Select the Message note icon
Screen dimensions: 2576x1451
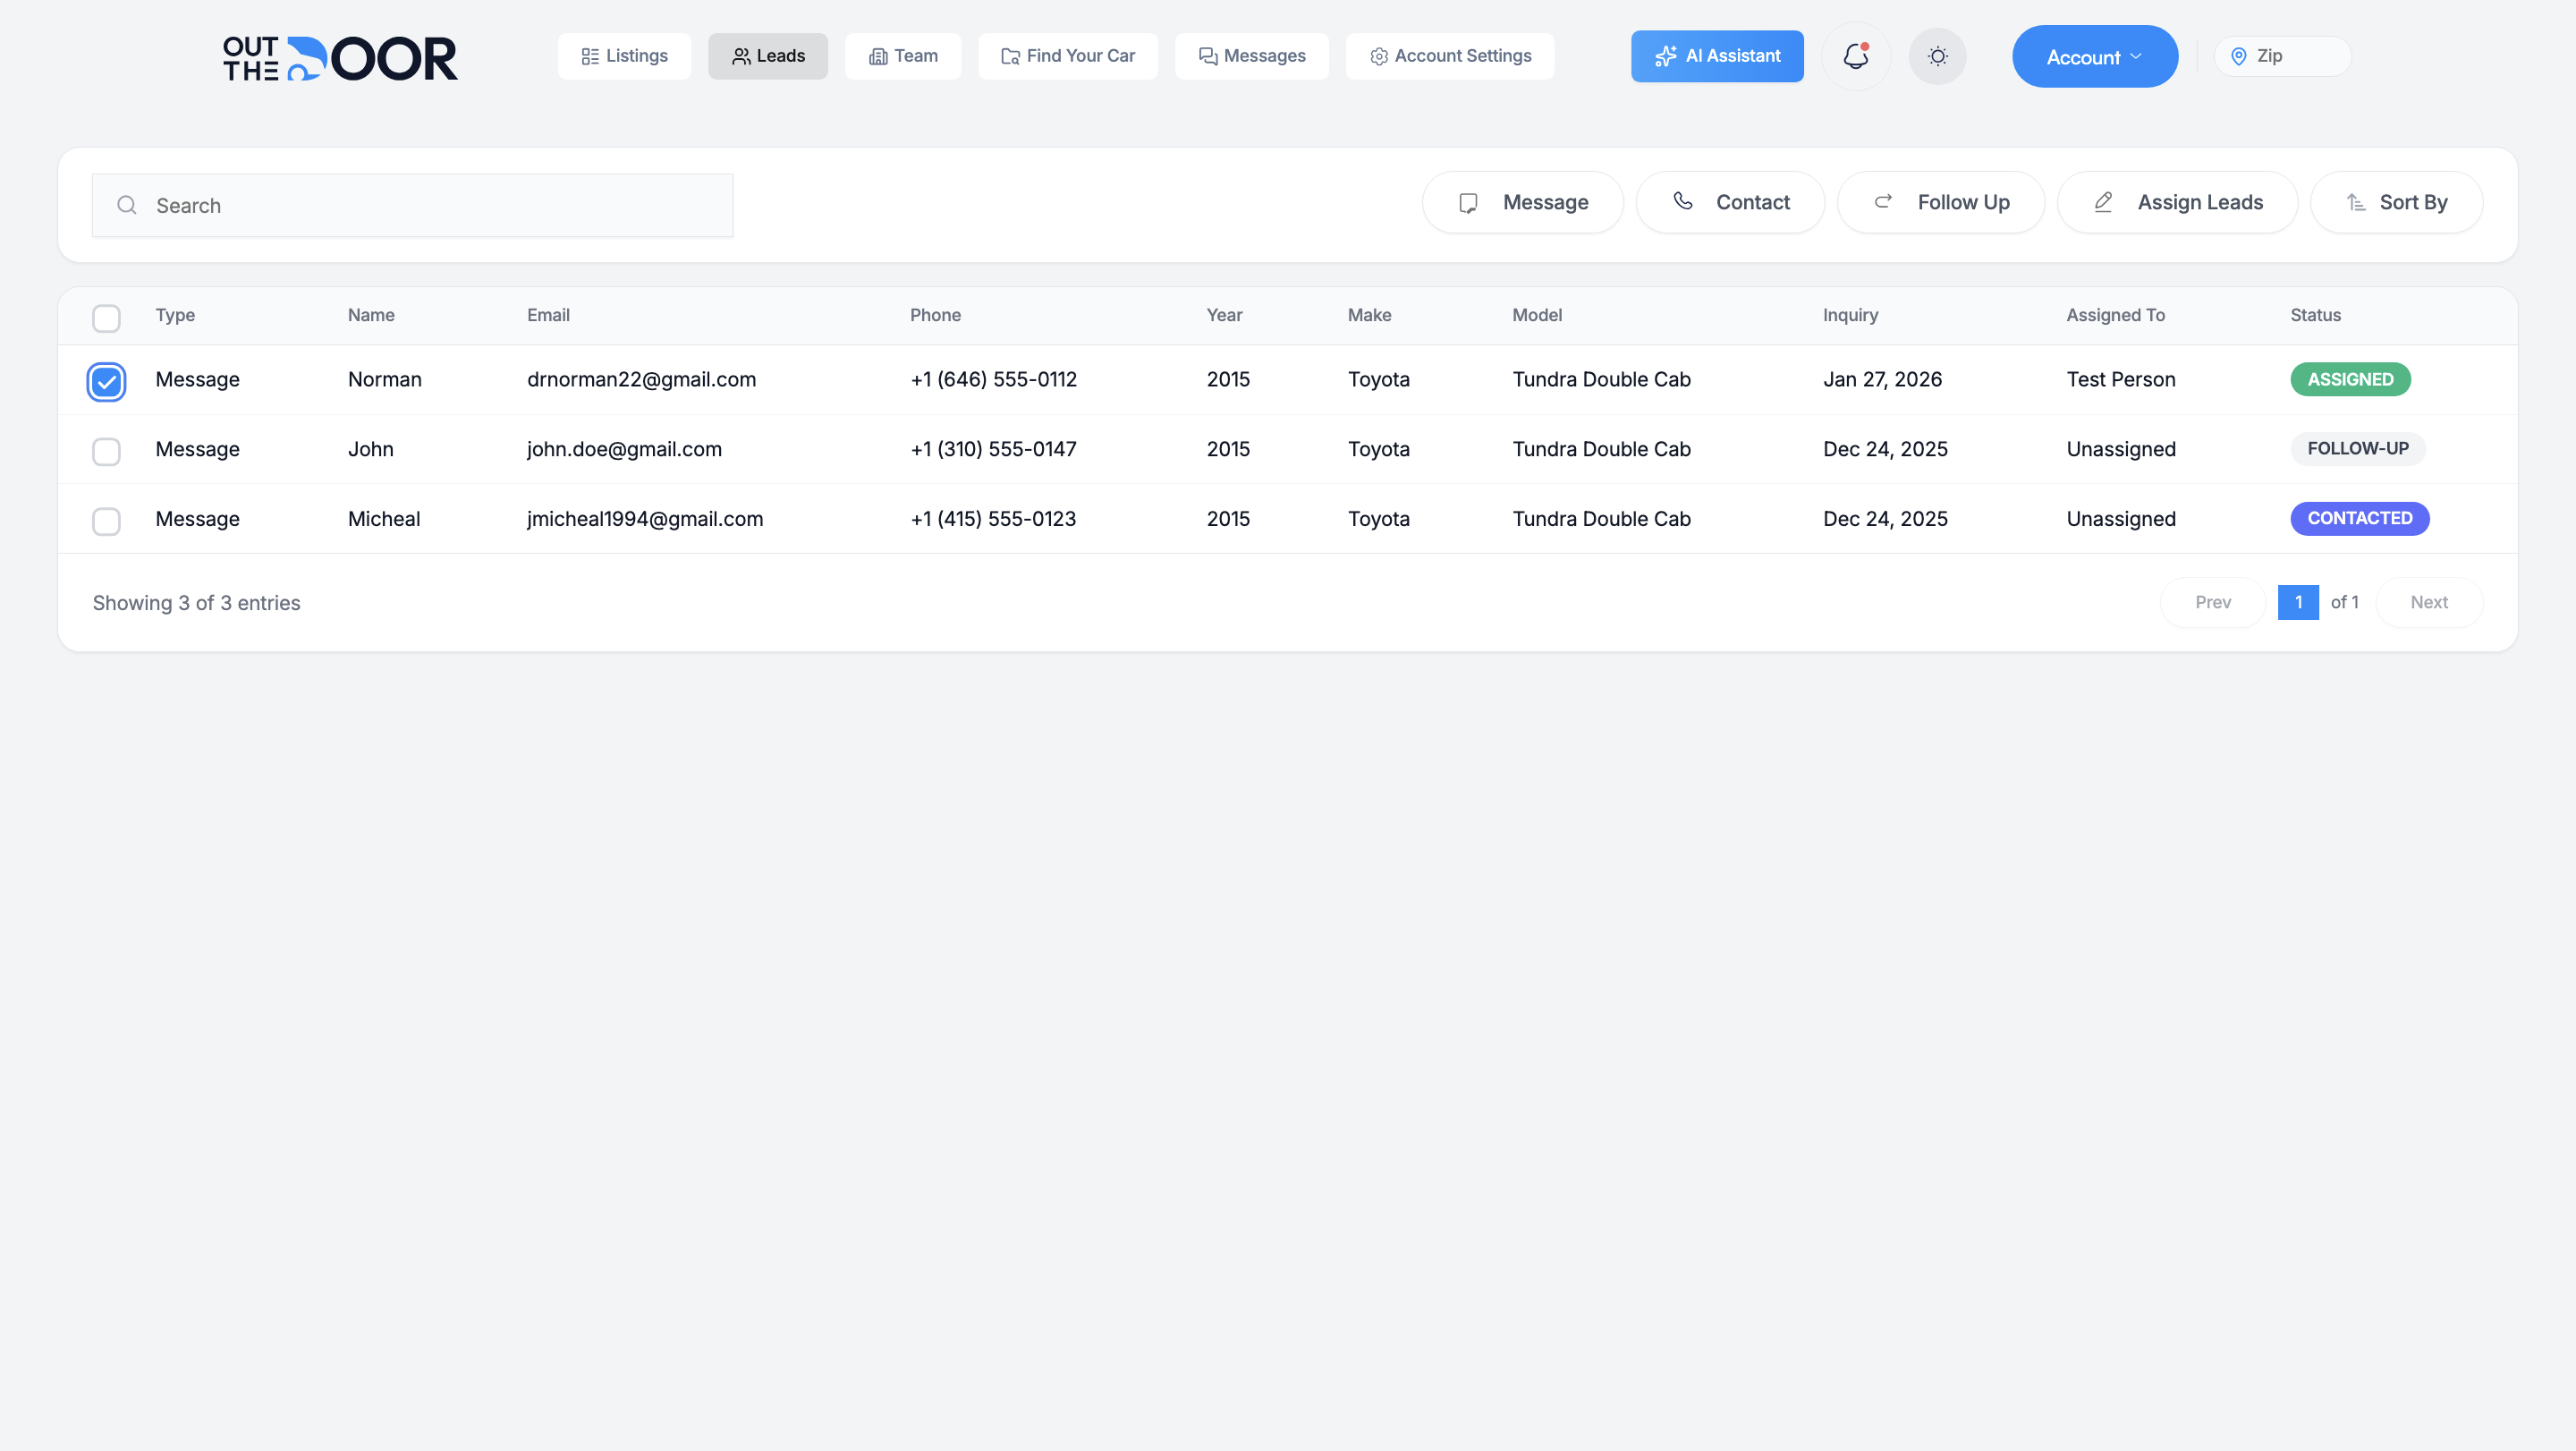(1468, 202)
